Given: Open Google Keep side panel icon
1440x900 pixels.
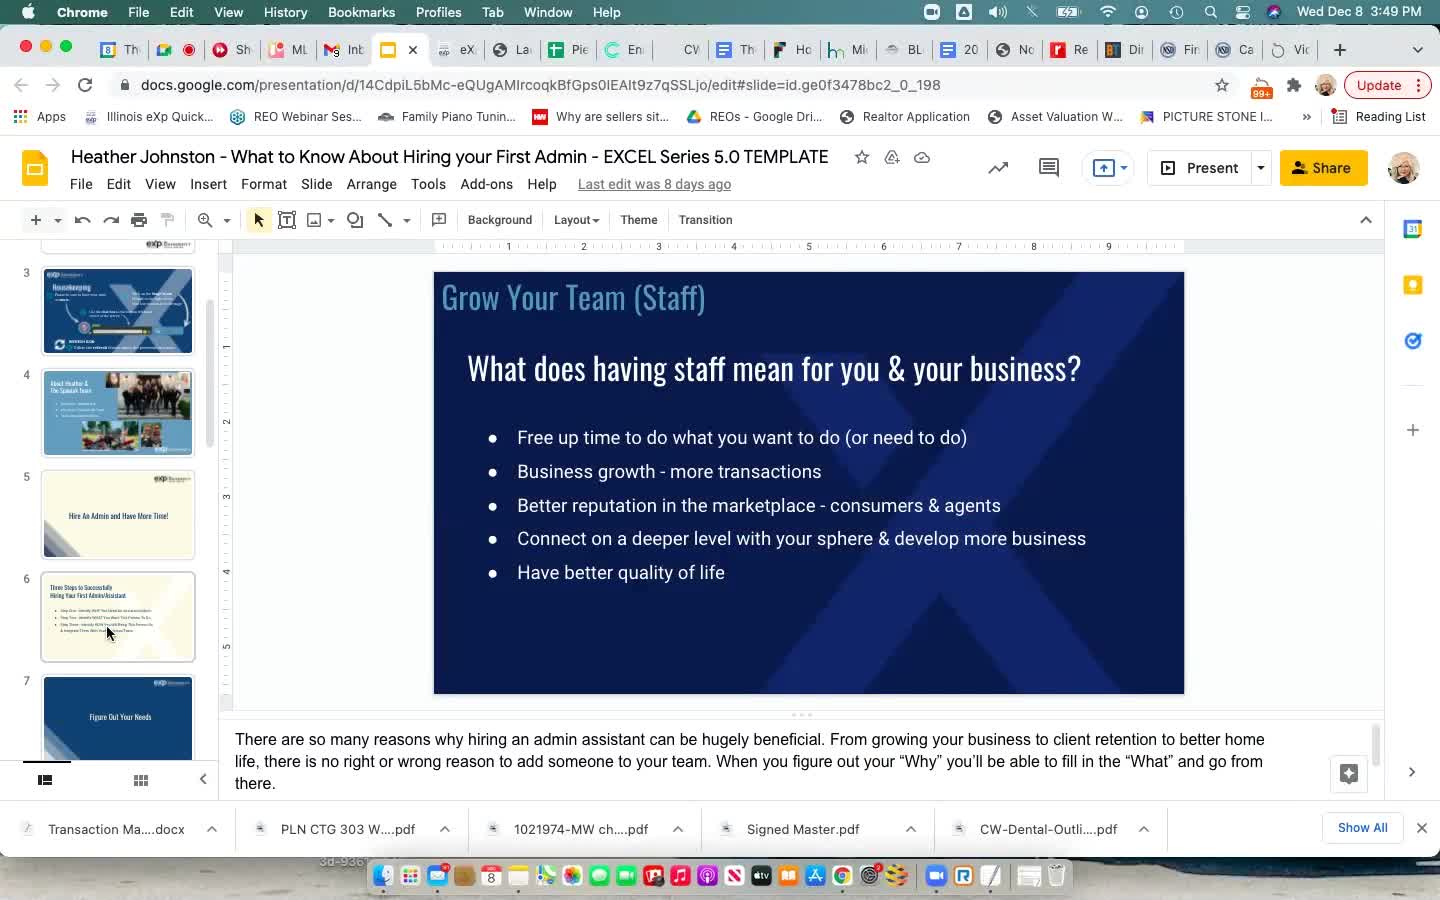Looking at the screenshot, I should (x=1413, y=285).
